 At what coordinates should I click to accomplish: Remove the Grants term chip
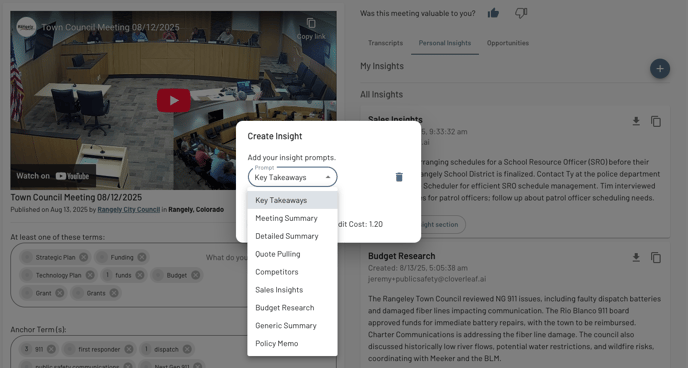(x=114, y=293)
